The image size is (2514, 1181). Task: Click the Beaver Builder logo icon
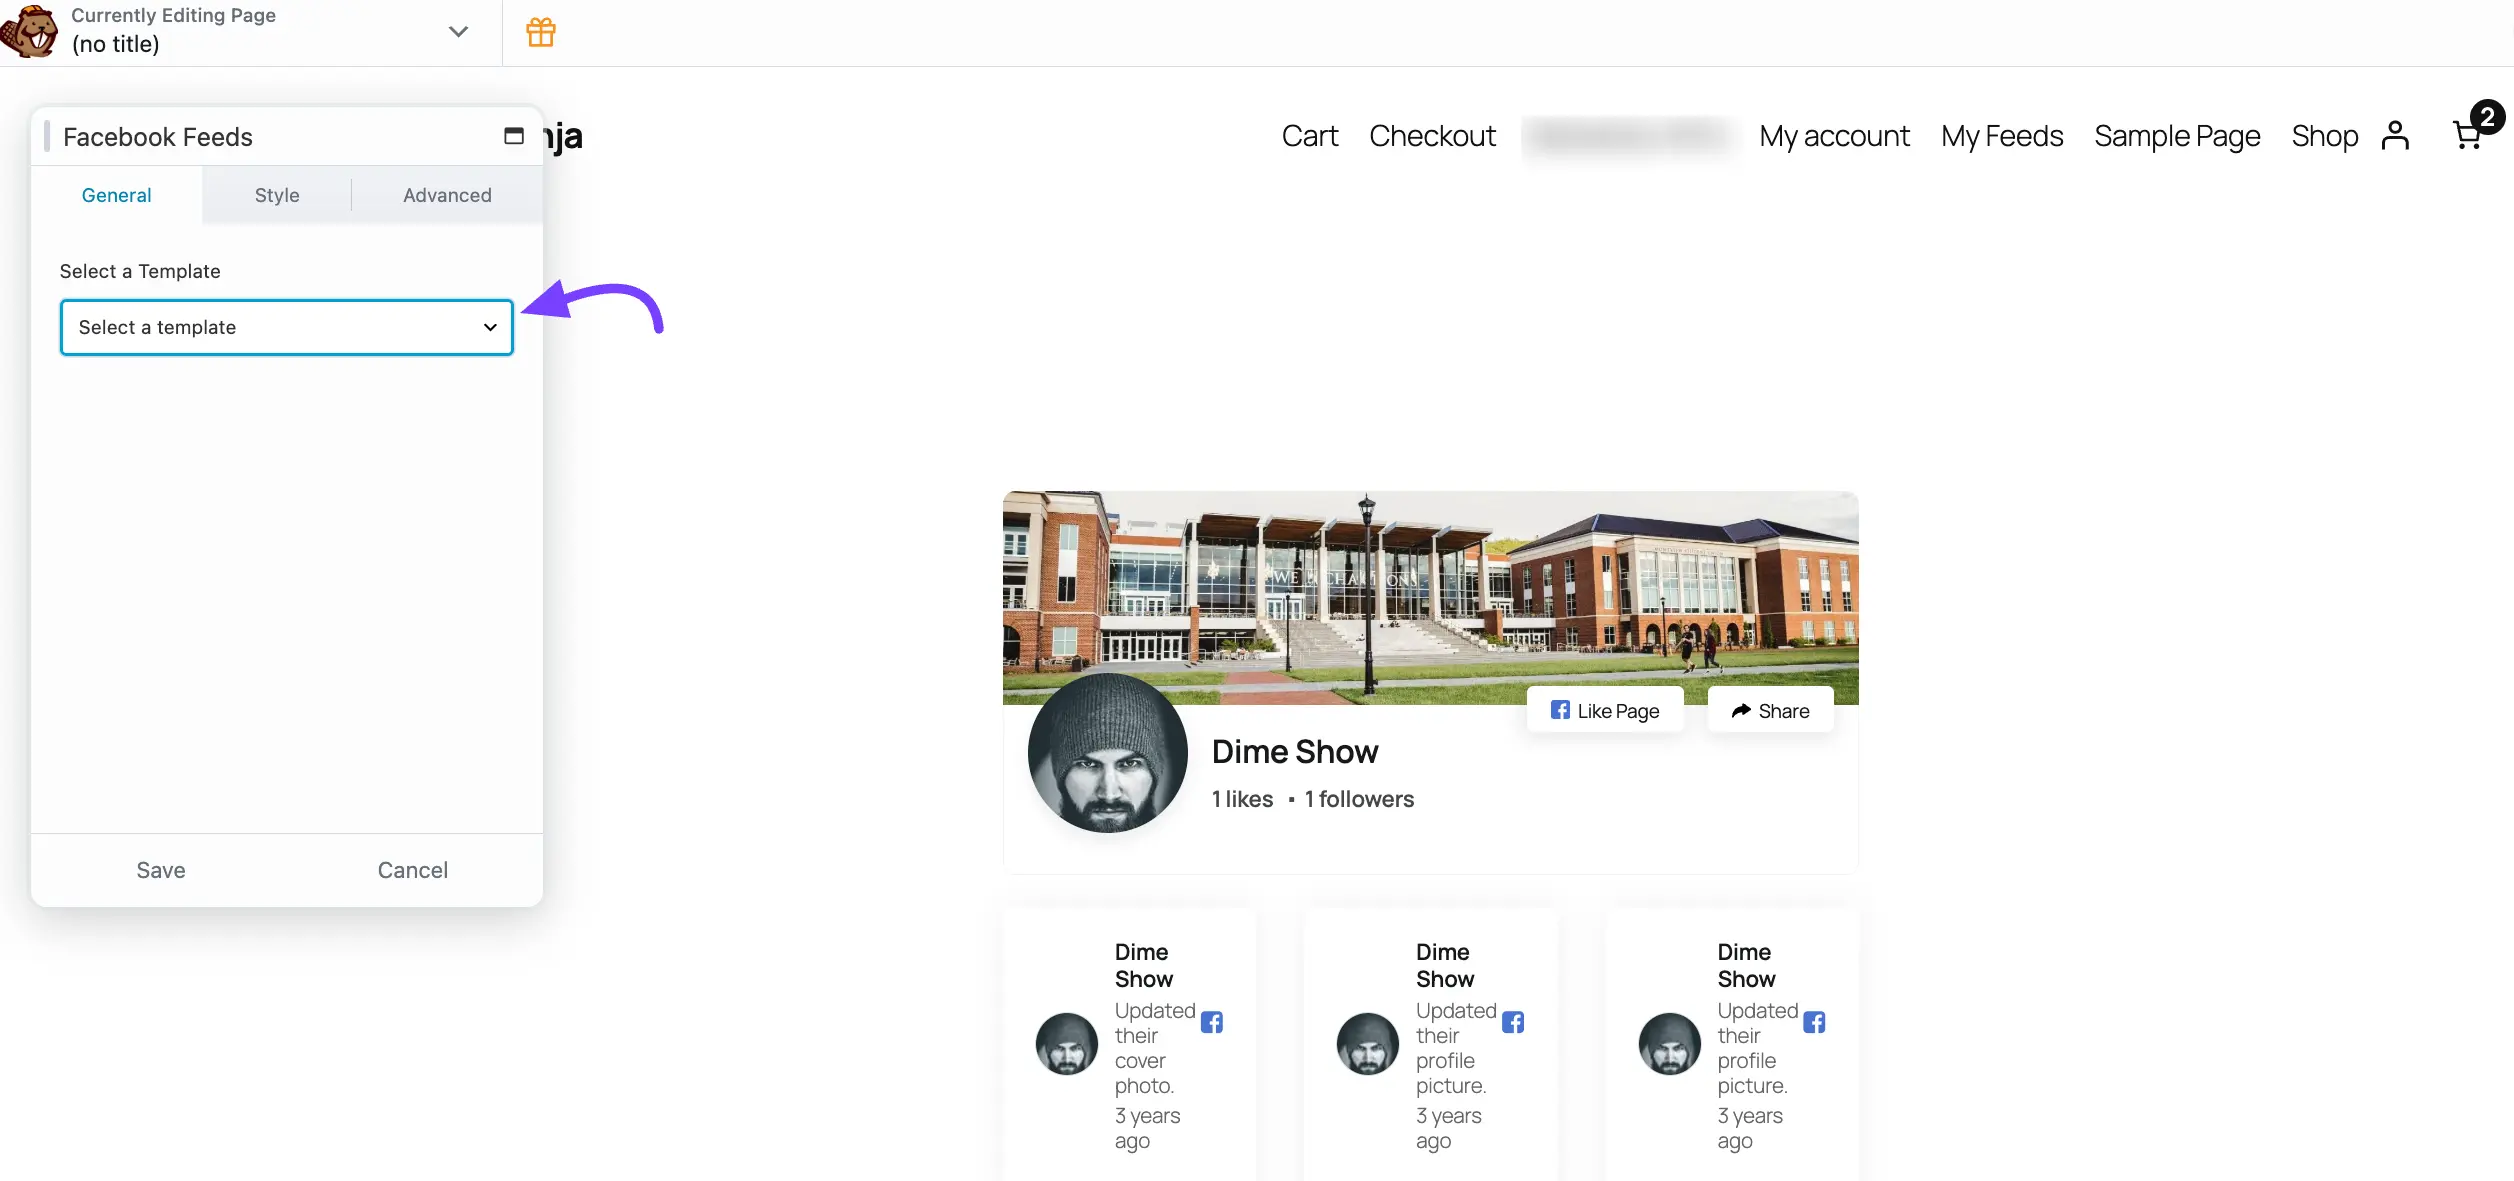tap(30, 32)
